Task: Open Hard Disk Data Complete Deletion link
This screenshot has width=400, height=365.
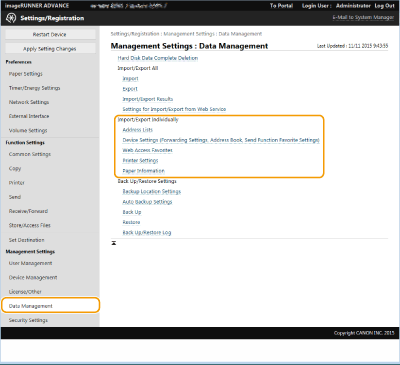Action: [158, 58]
